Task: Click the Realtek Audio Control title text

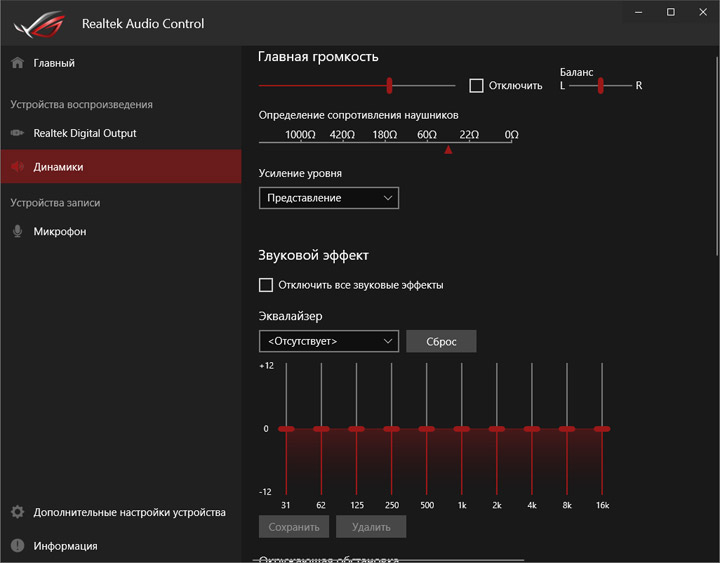Action: coord(143,23)
